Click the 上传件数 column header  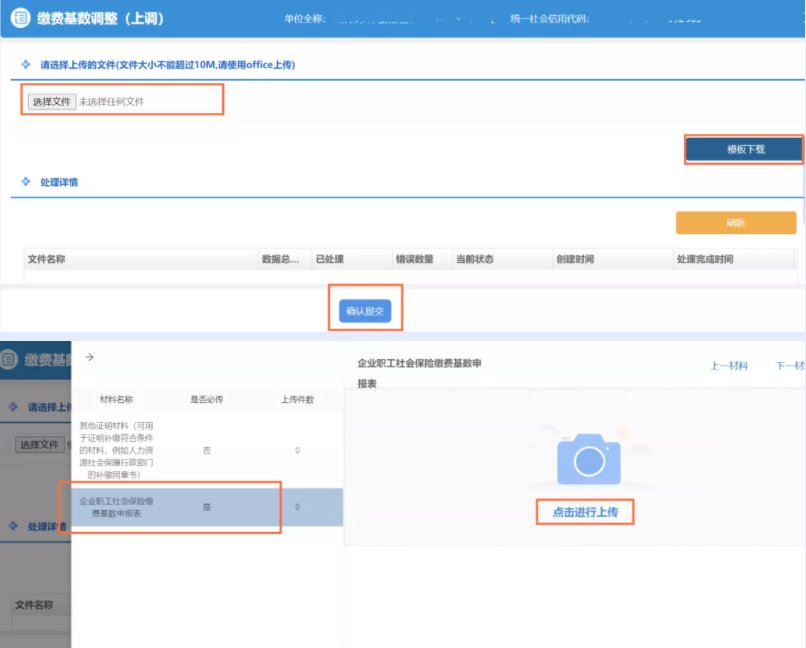297,399
